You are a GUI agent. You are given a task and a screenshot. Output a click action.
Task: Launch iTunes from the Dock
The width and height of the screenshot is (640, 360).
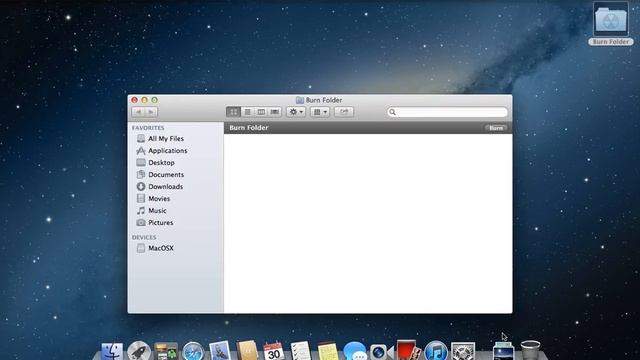[x=436, y=351]
